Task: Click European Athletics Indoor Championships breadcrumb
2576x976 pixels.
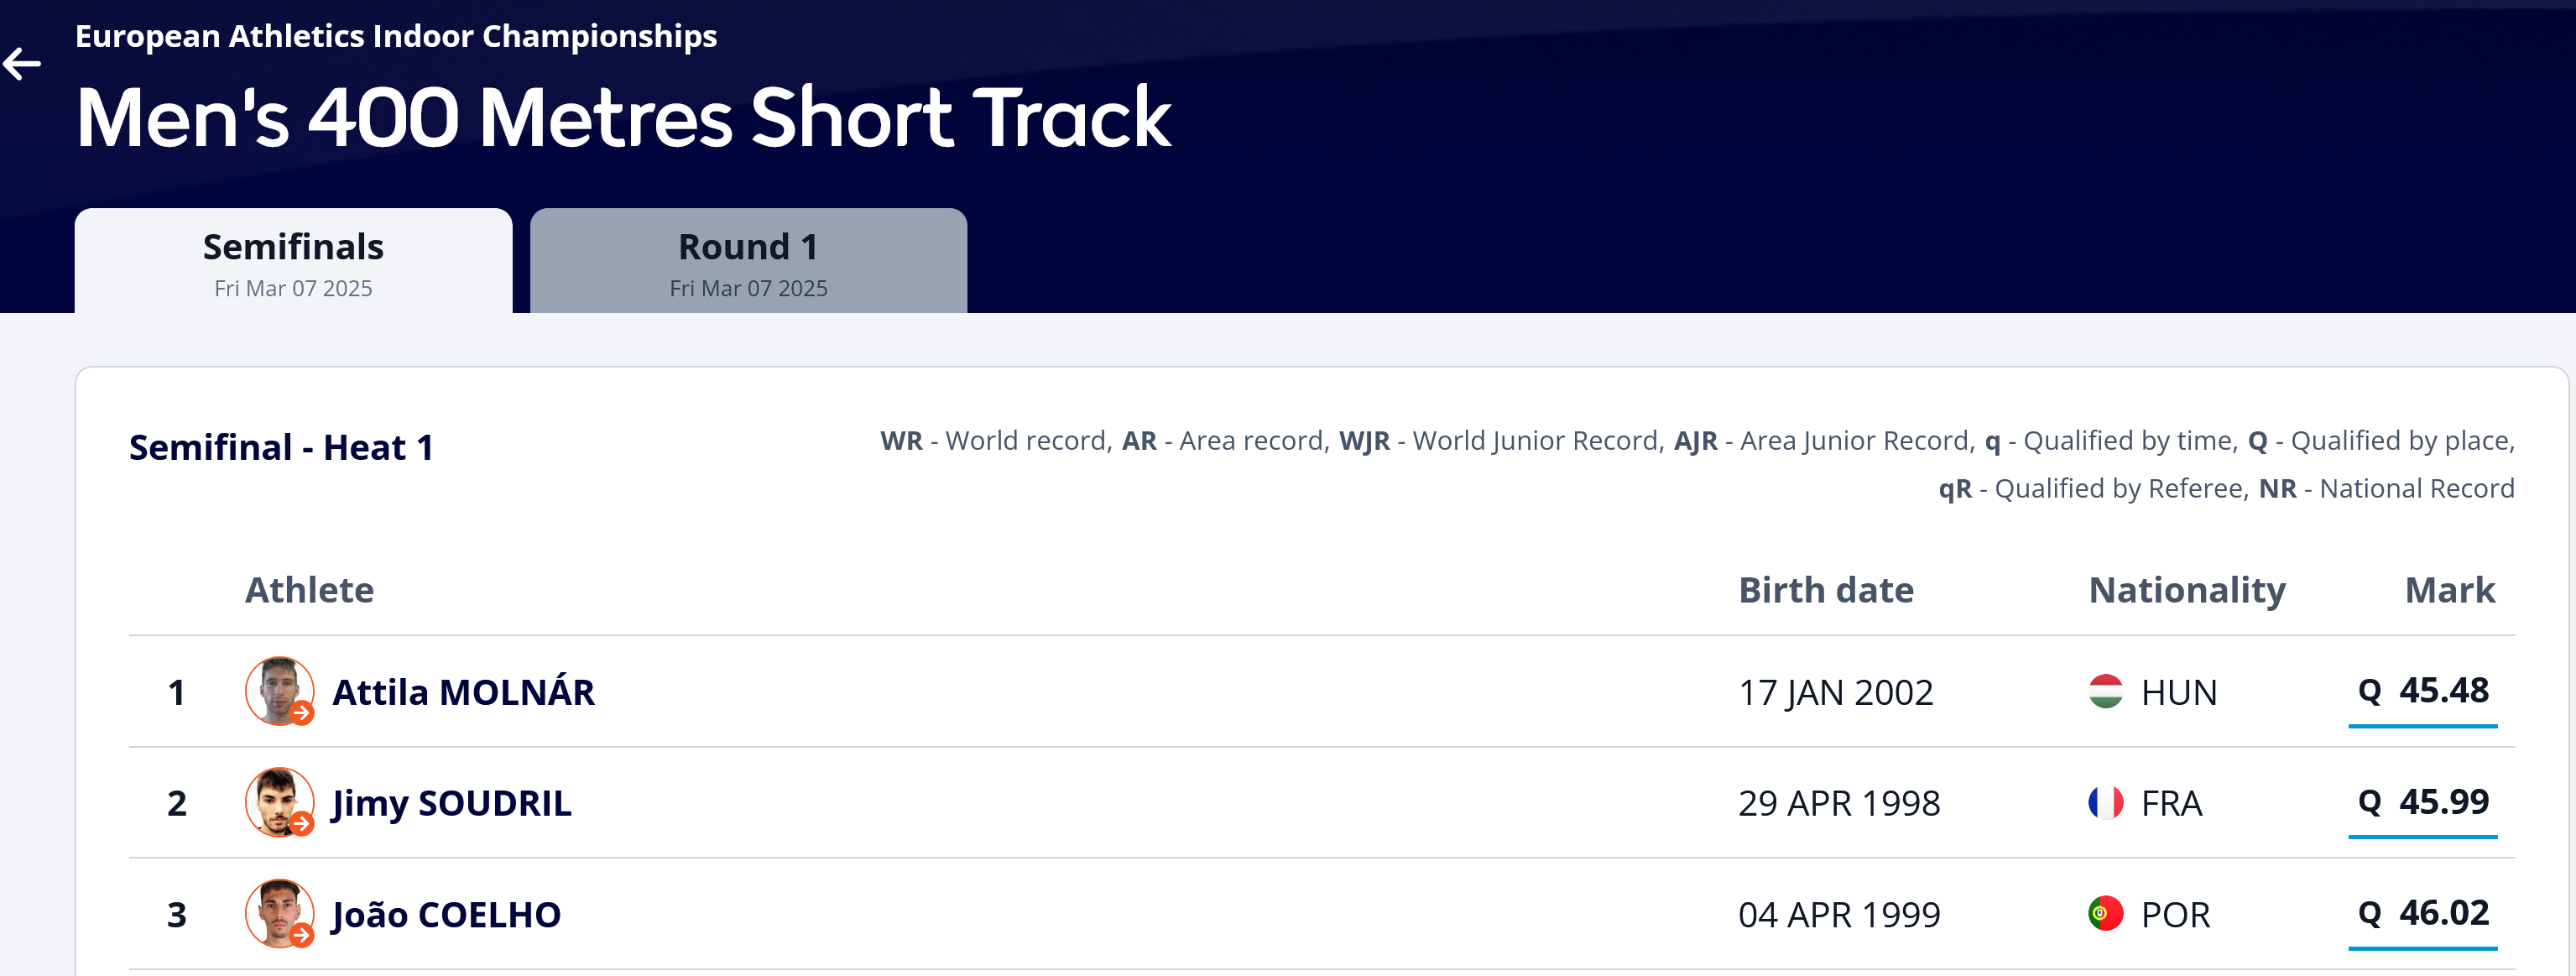Action: 396,36
